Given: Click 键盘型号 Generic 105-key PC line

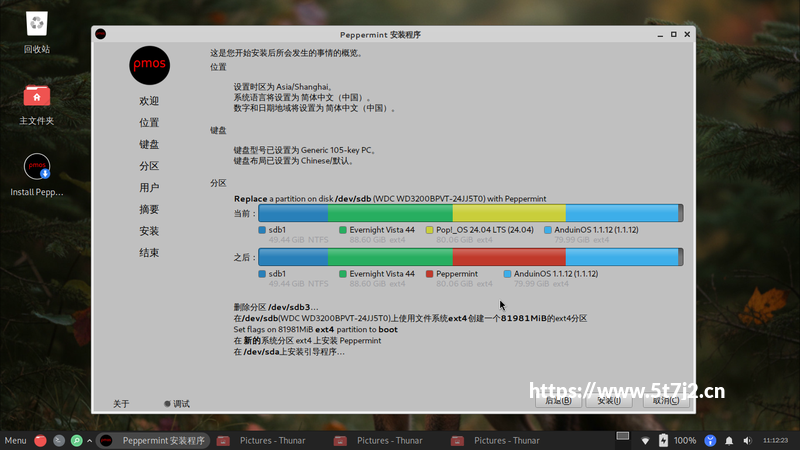Looking at the screenshot, I should (305, 150).
